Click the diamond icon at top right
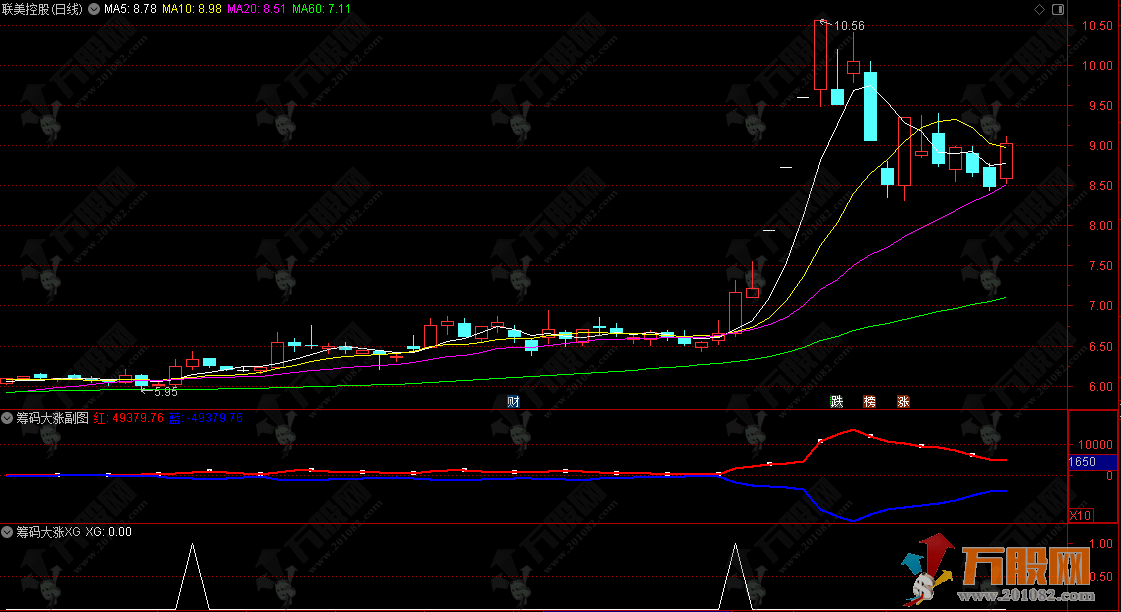 click(1039, 9)
